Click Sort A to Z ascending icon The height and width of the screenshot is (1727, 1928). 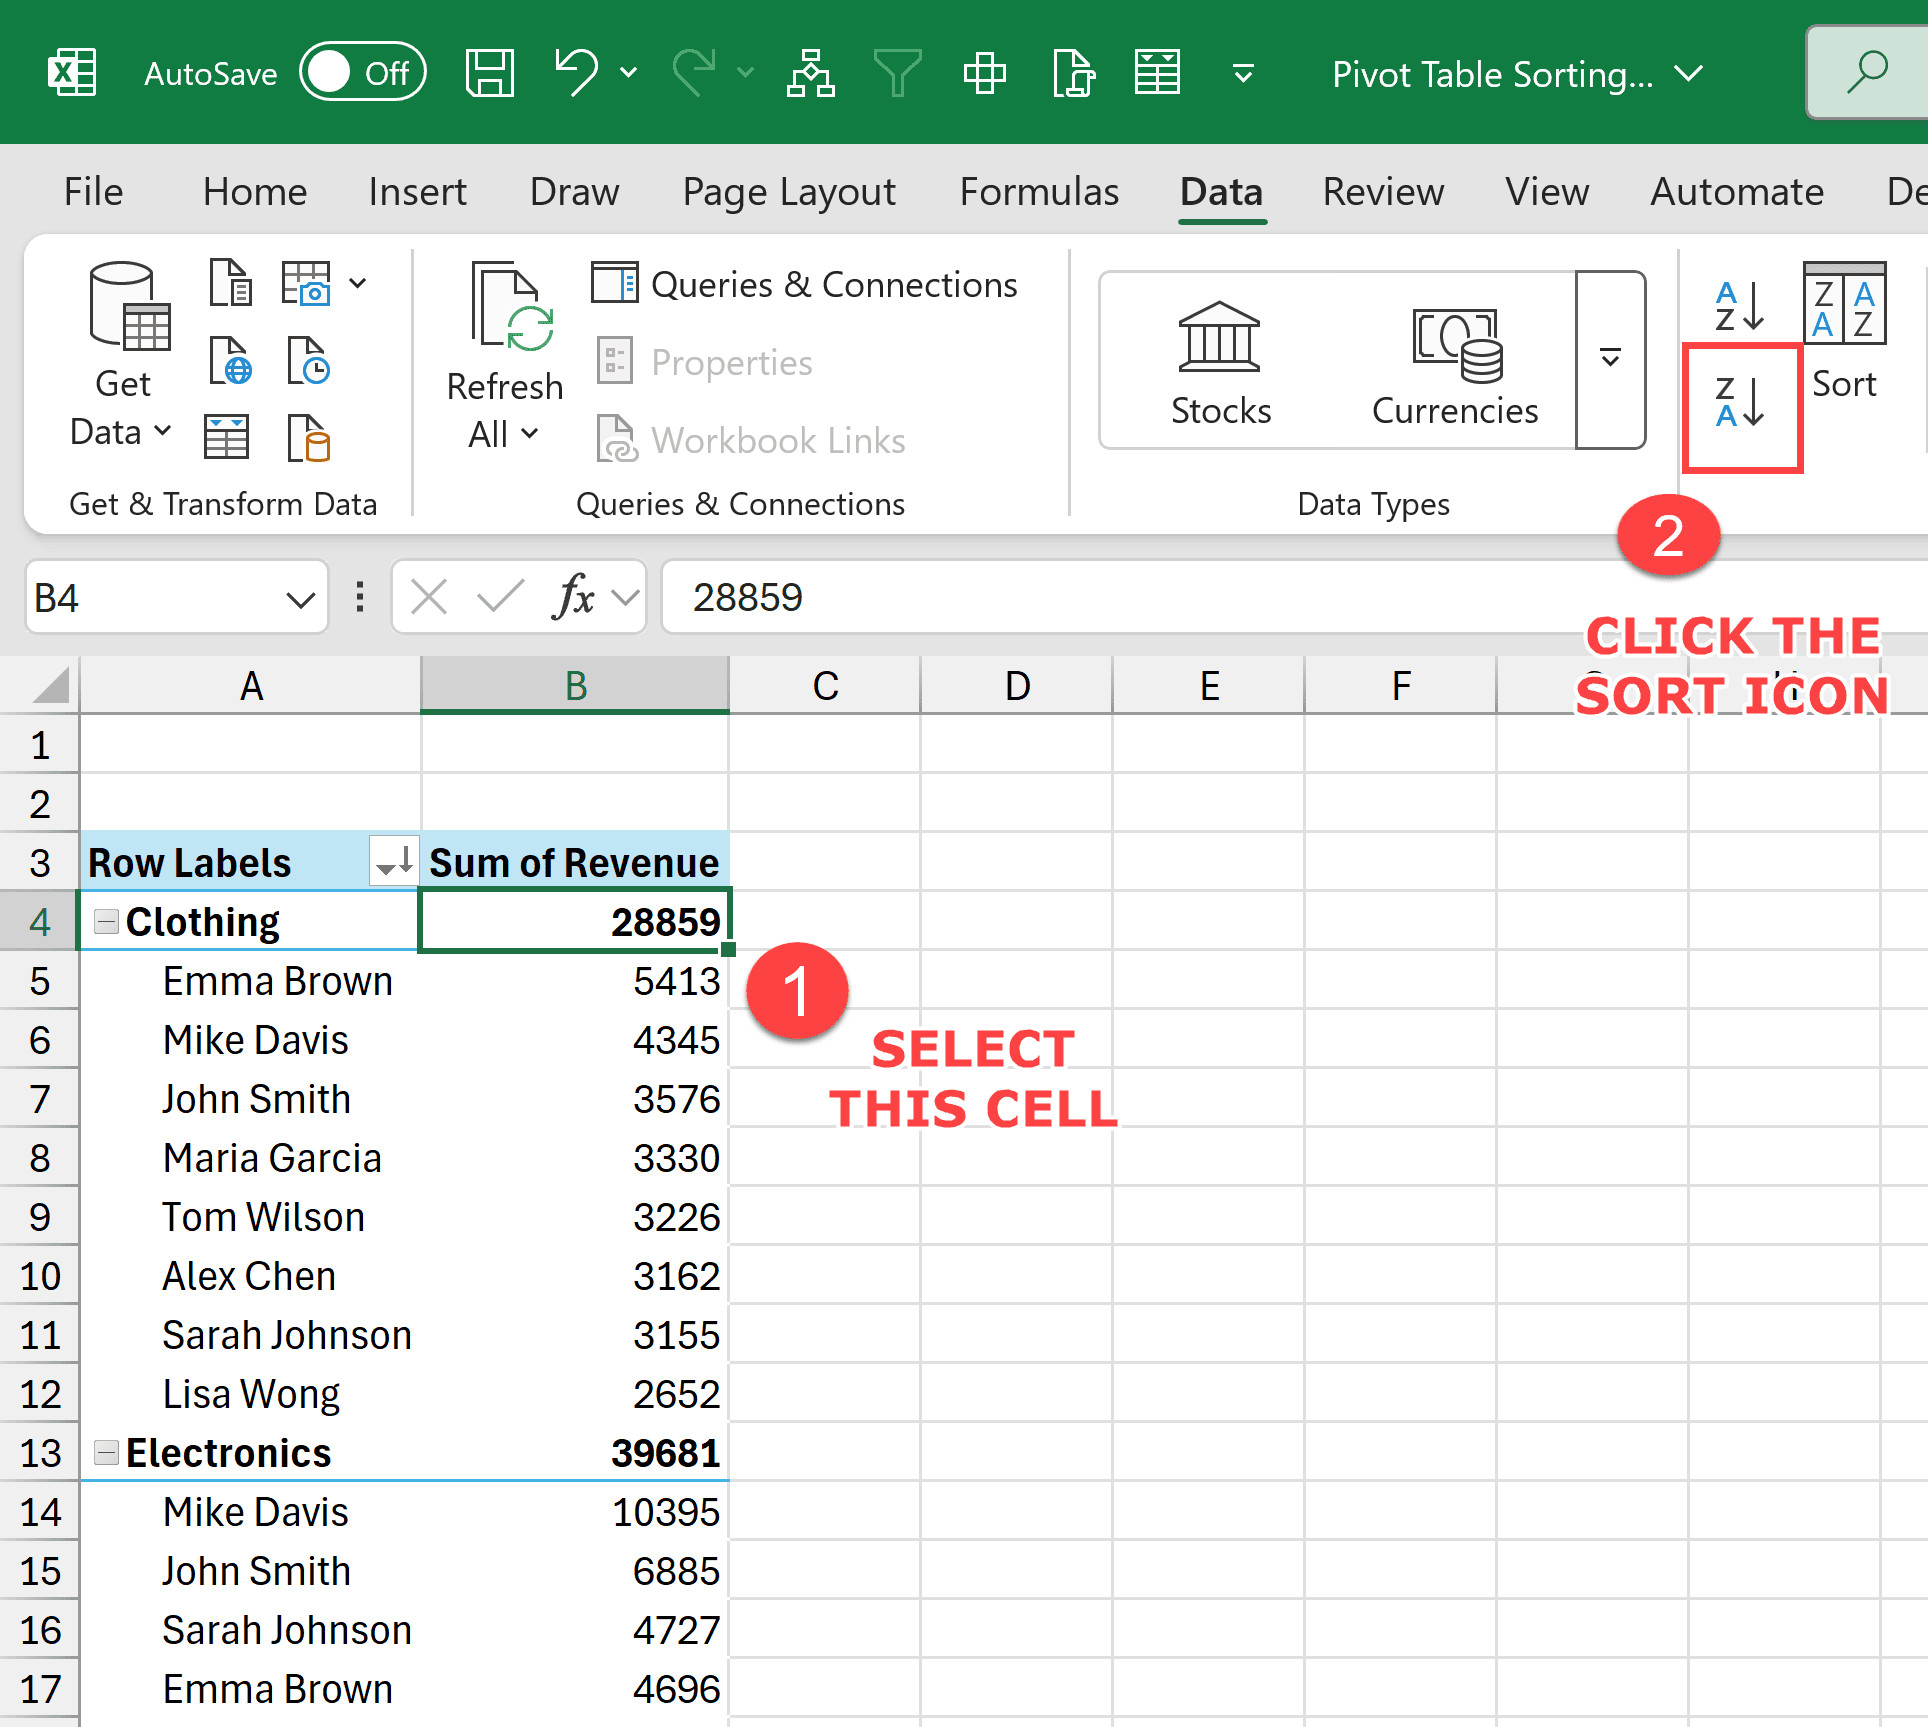[1739, 306]
